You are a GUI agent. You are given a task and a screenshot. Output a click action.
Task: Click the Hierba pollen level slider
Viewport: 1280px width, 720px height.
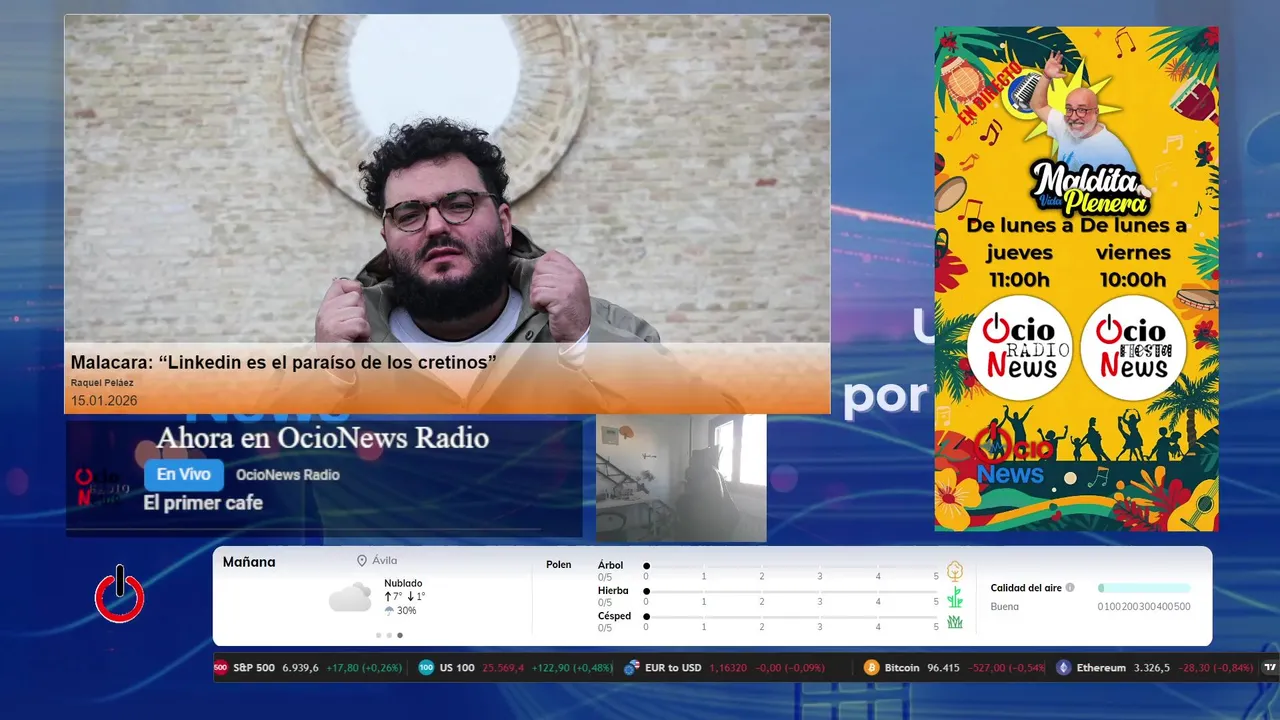(791, 591)
